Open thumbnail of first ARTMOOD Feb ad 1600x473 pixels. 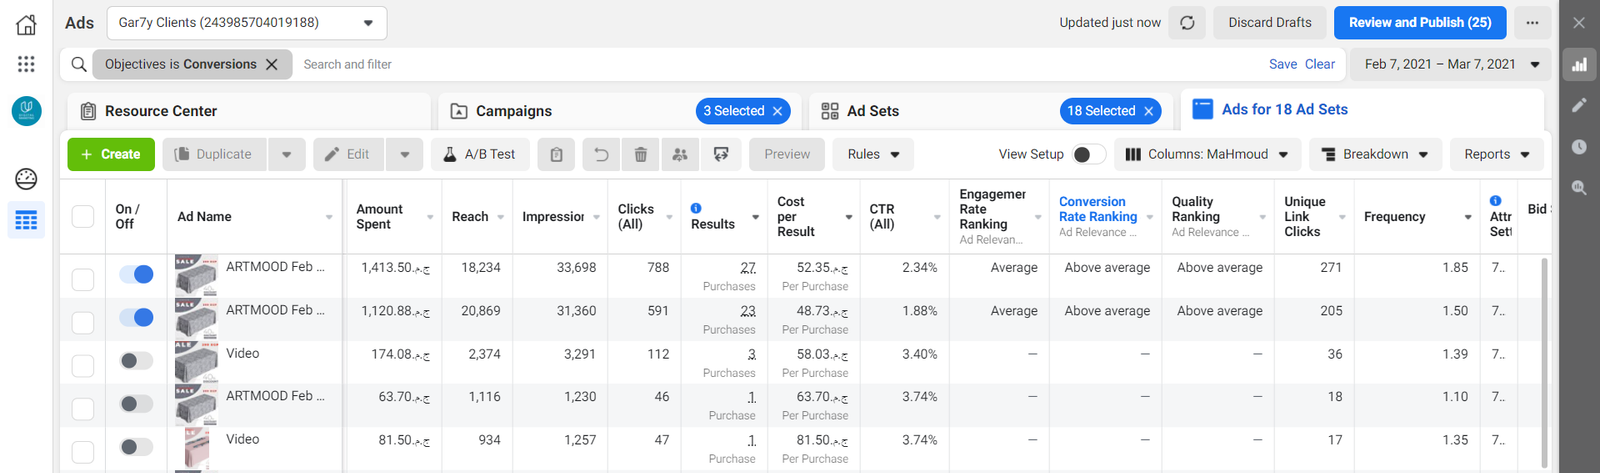[x=196, y=275]
